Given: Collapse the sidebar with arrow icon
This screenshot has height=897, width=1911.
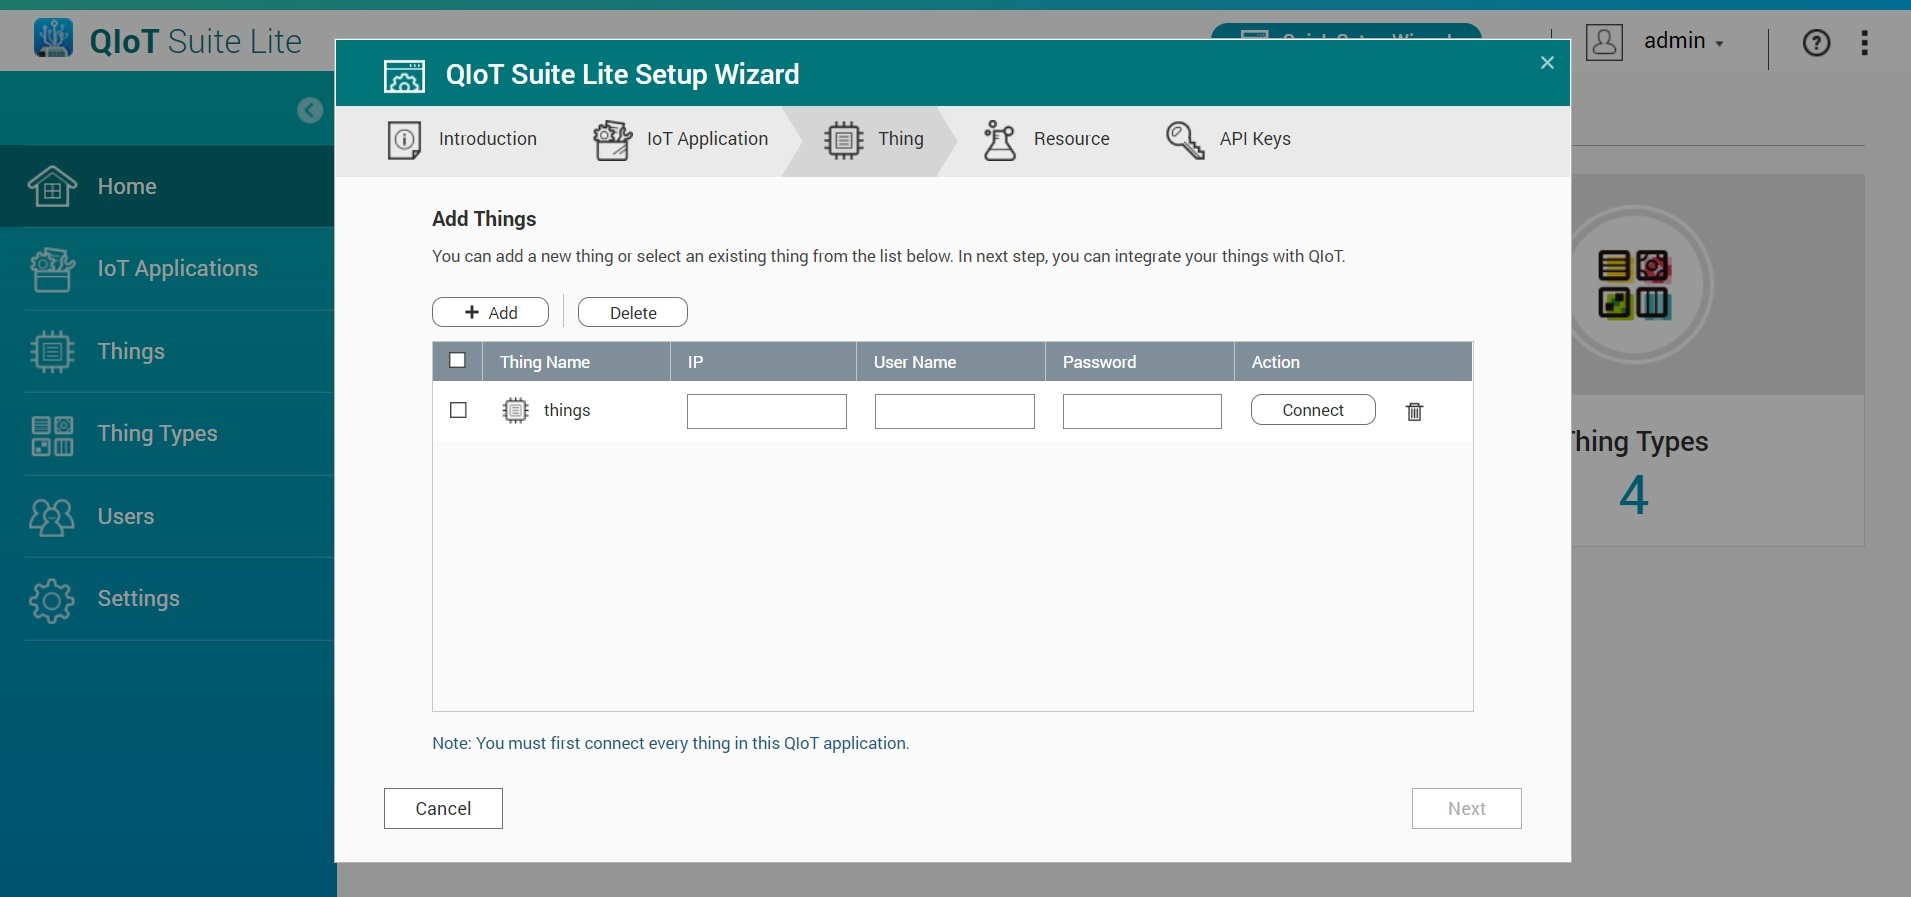Looking at the screenshot, I should (310, 110).
